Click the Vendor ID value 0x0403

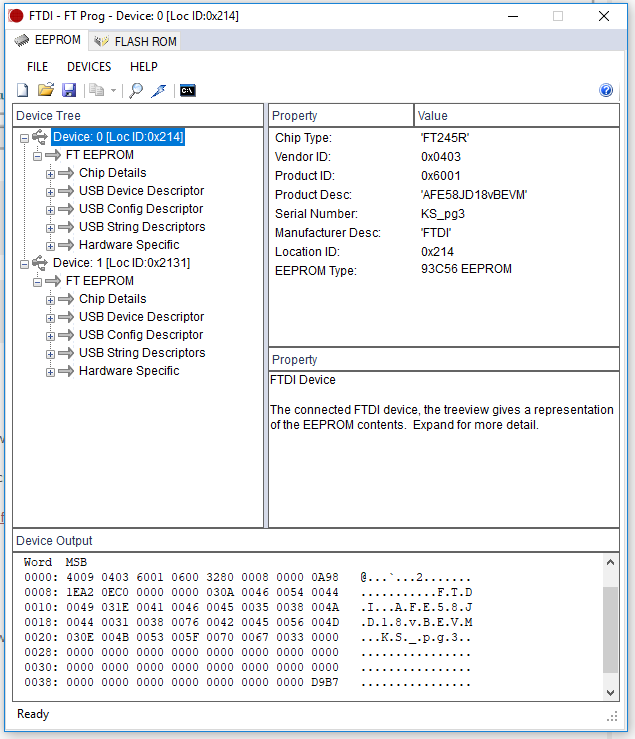[x=441, y=156]
